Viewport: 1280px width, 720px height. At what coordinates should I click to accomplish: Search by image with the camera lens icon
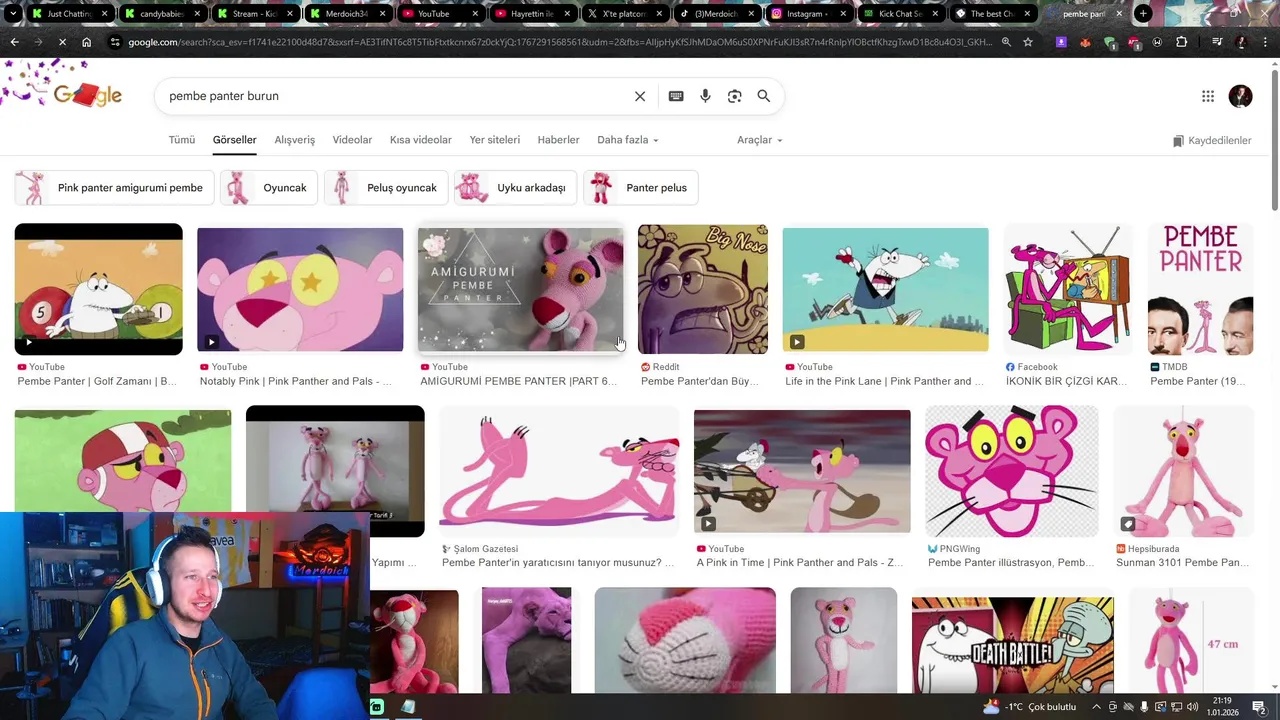pyautogui.click(x=735, y=96)
